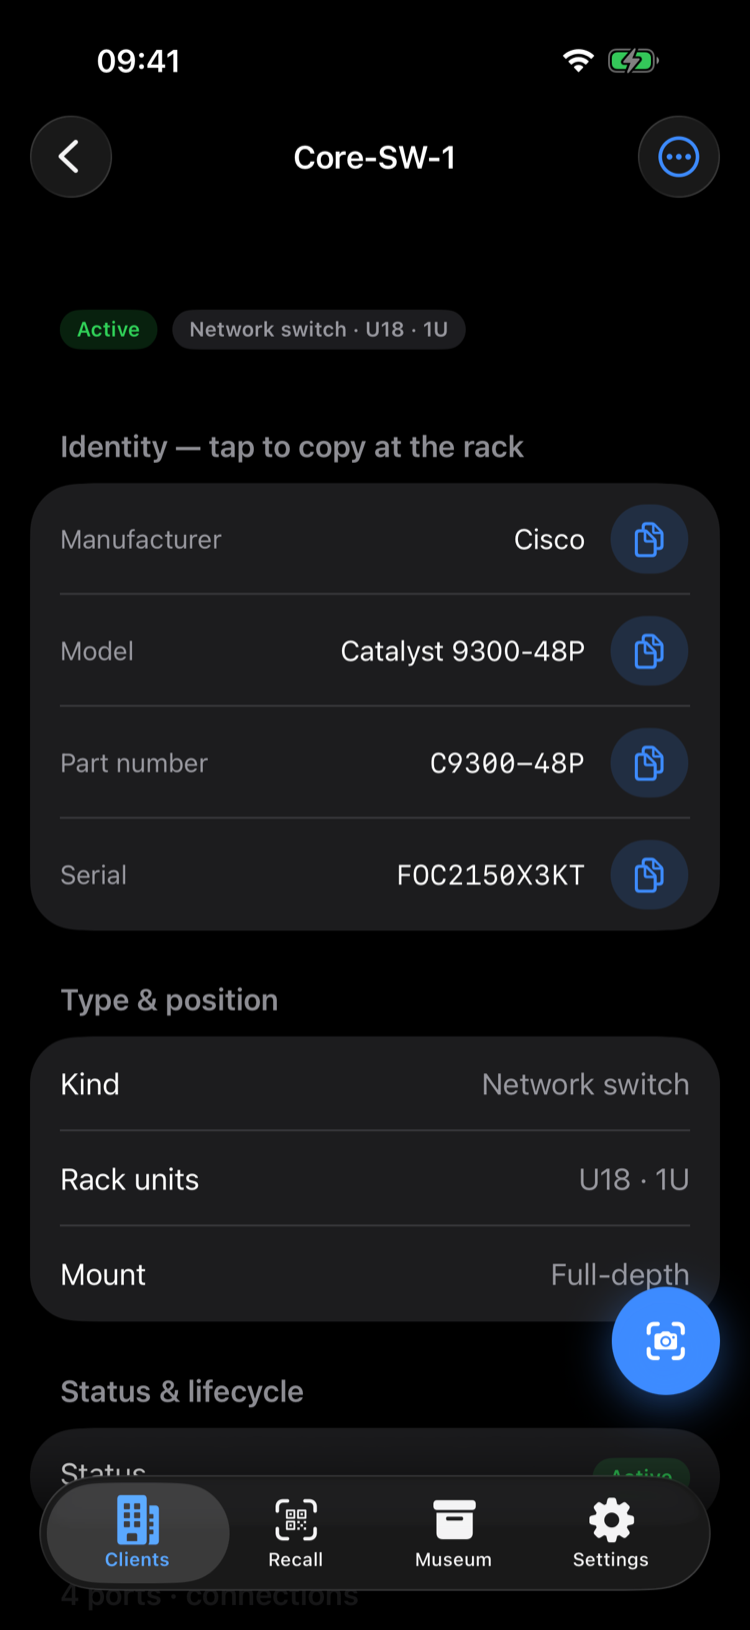This screenshot has height=1630, width=750.
Task: Go back using the top-left arrow
Action: [x=71, y=157]
